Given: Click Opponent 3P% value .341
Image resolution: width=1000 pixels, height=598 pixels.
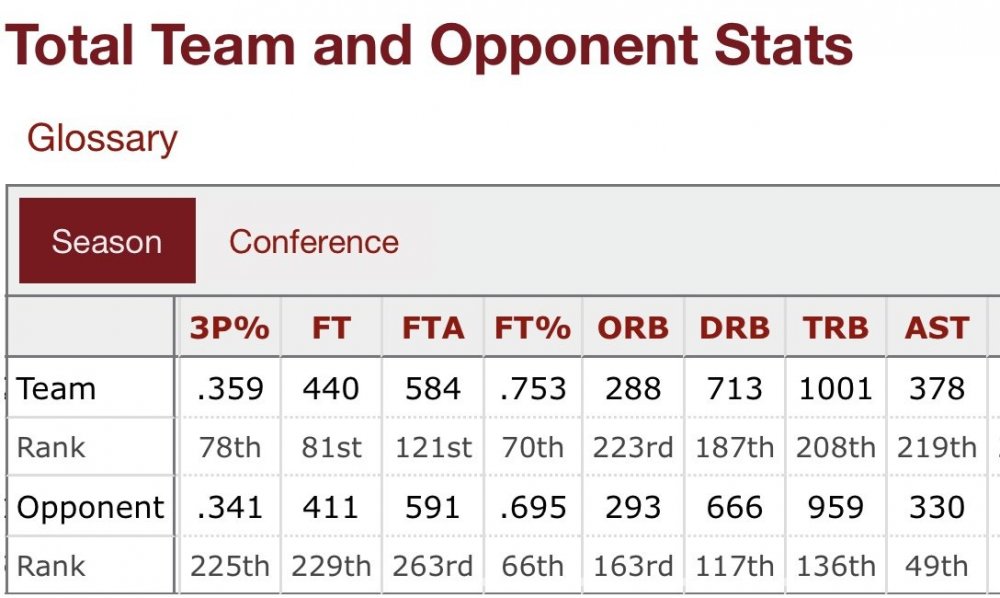Looking at the screenshot, I should click(x=230, y=508).
